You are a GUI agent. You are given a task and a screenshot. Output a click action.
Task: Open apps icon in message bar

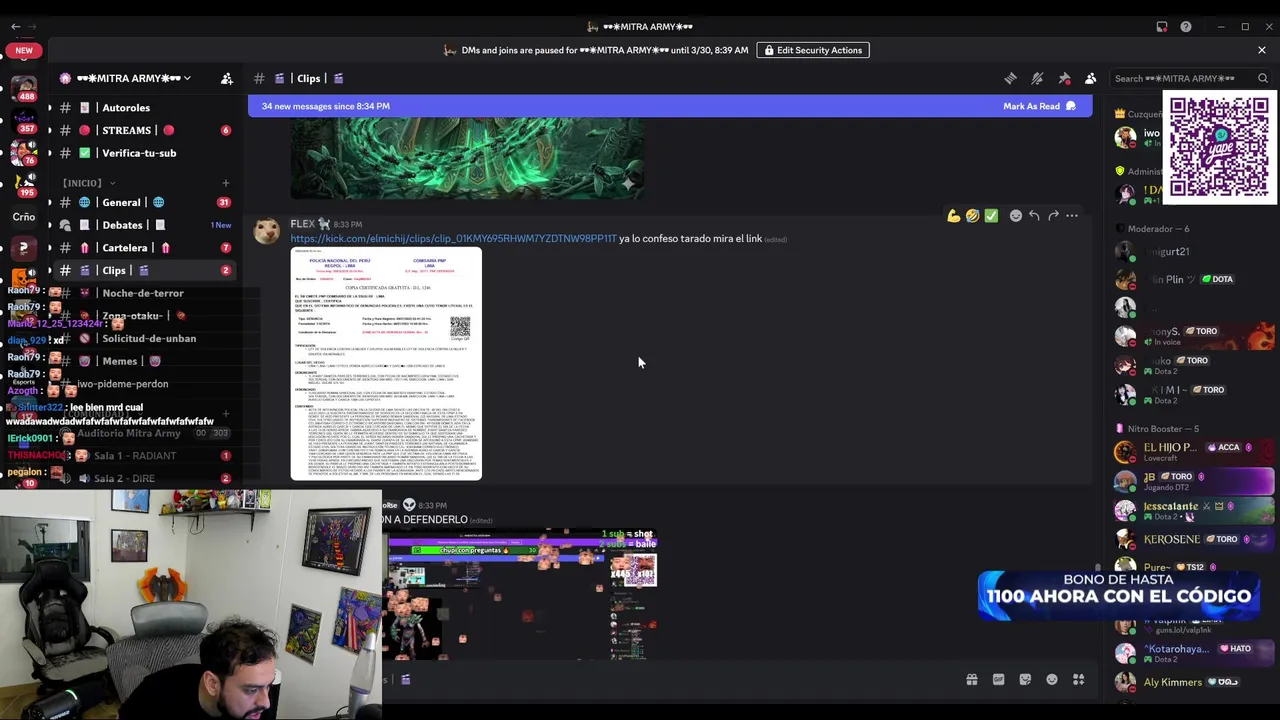(1079, 680)
